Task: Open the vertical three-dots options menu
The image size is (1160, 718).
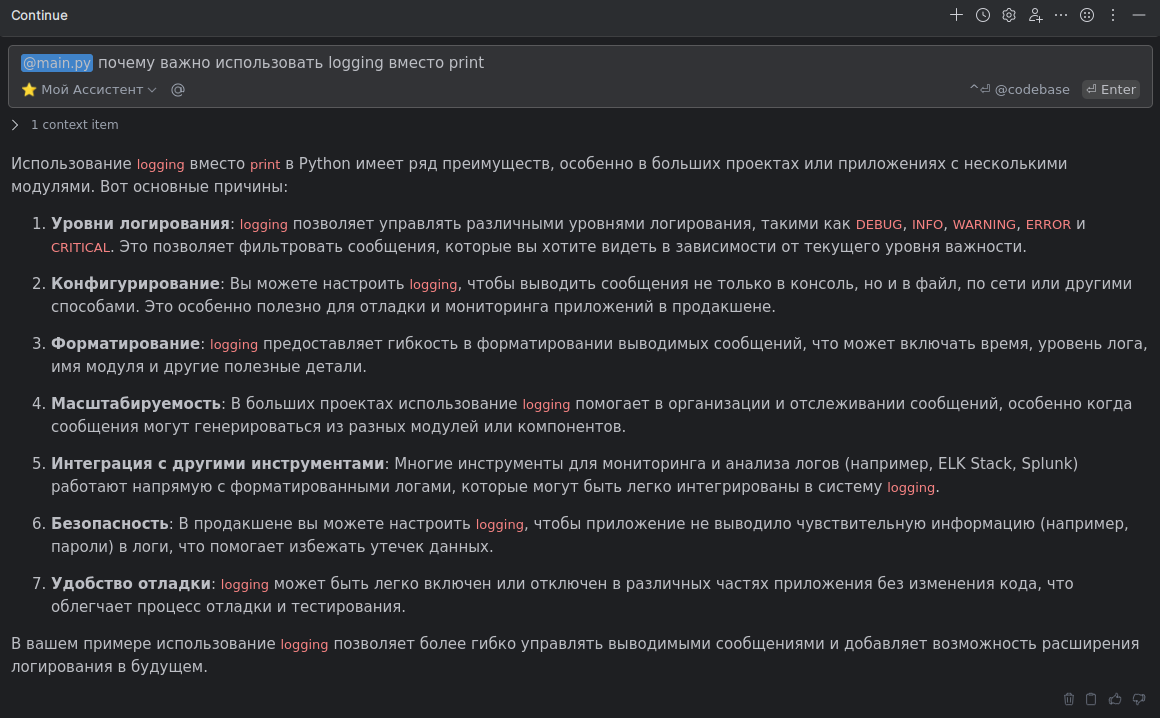Action: coord(1113,15)
